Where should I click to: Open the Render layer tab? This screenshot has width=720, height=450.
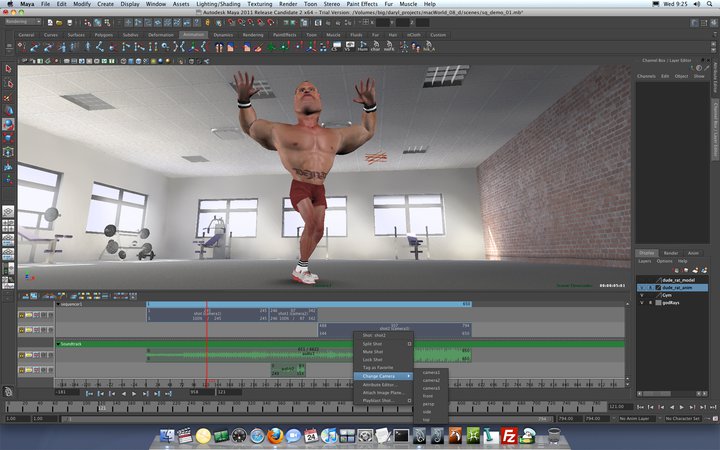670,253
